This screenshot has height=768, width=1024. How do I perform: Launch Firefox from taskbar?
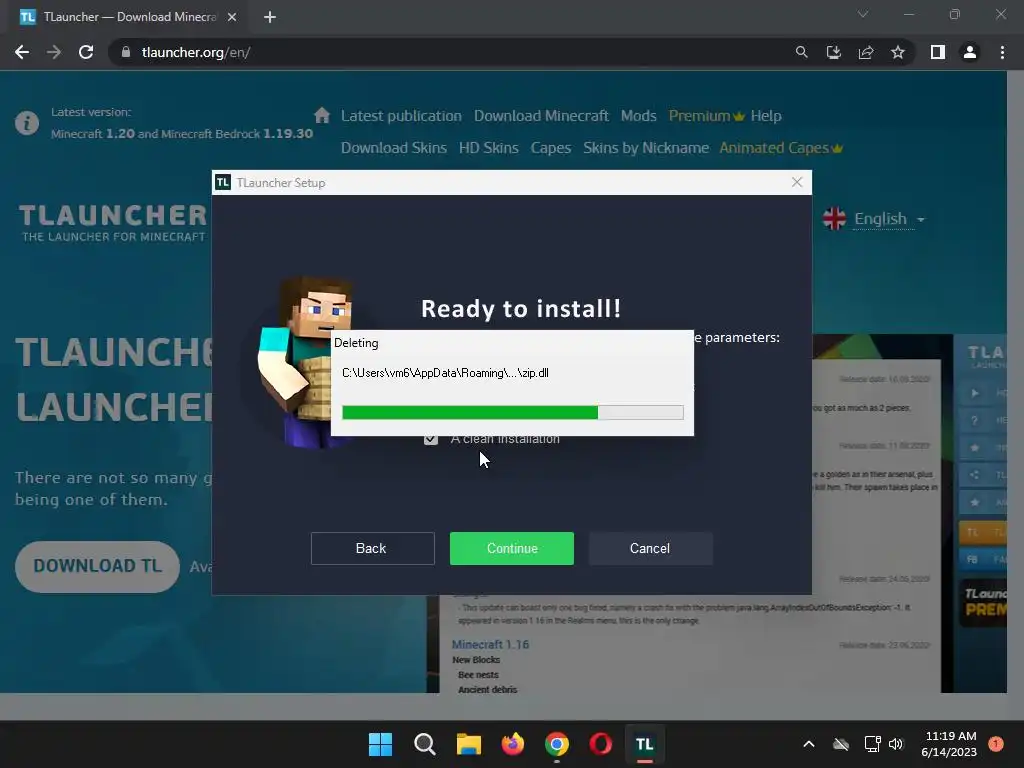[513, 744]
